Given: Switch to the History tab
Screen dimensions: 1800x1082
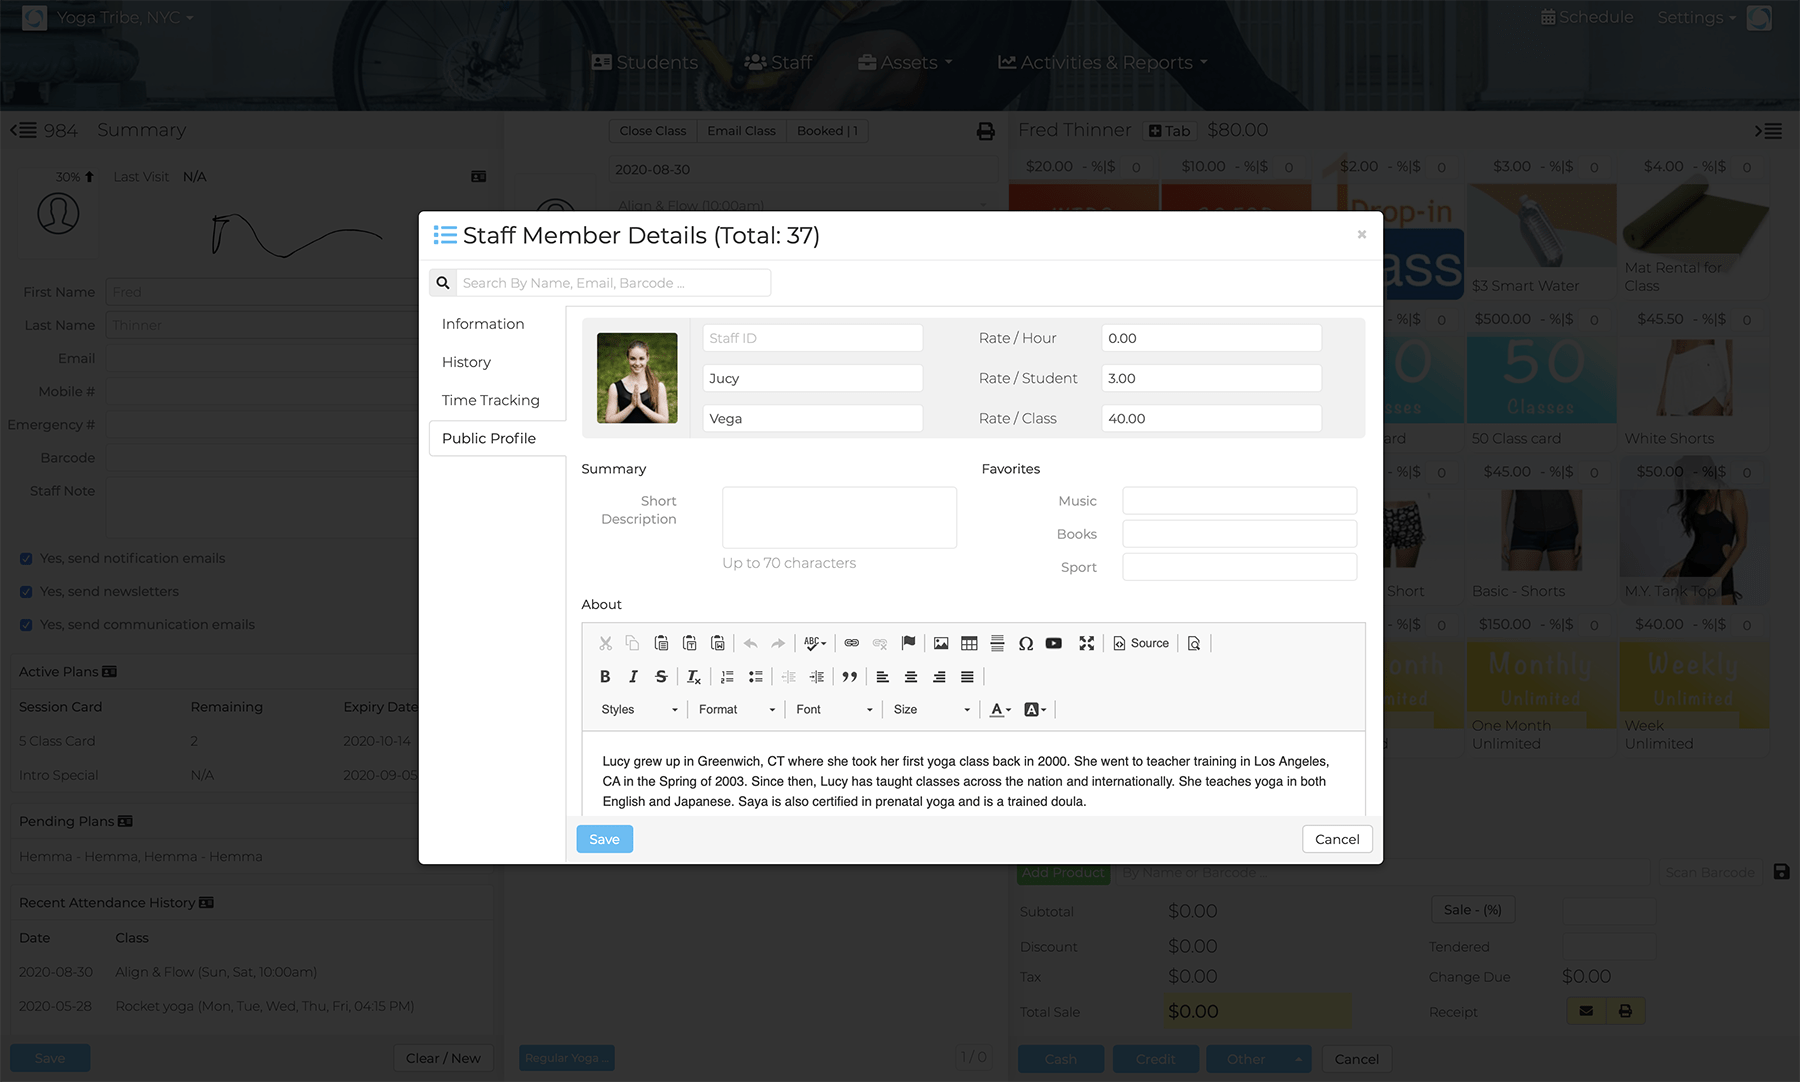Looking at the screenshot, I should coord(466,362).
